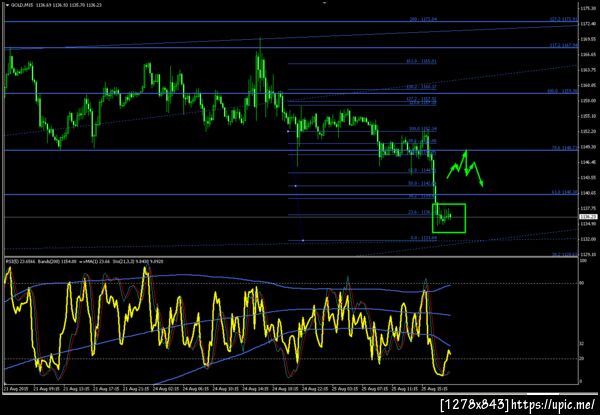Click the GOLD,M15 symbol title text
The height and width of the screenshot is (415, 600).
(22, 6)
